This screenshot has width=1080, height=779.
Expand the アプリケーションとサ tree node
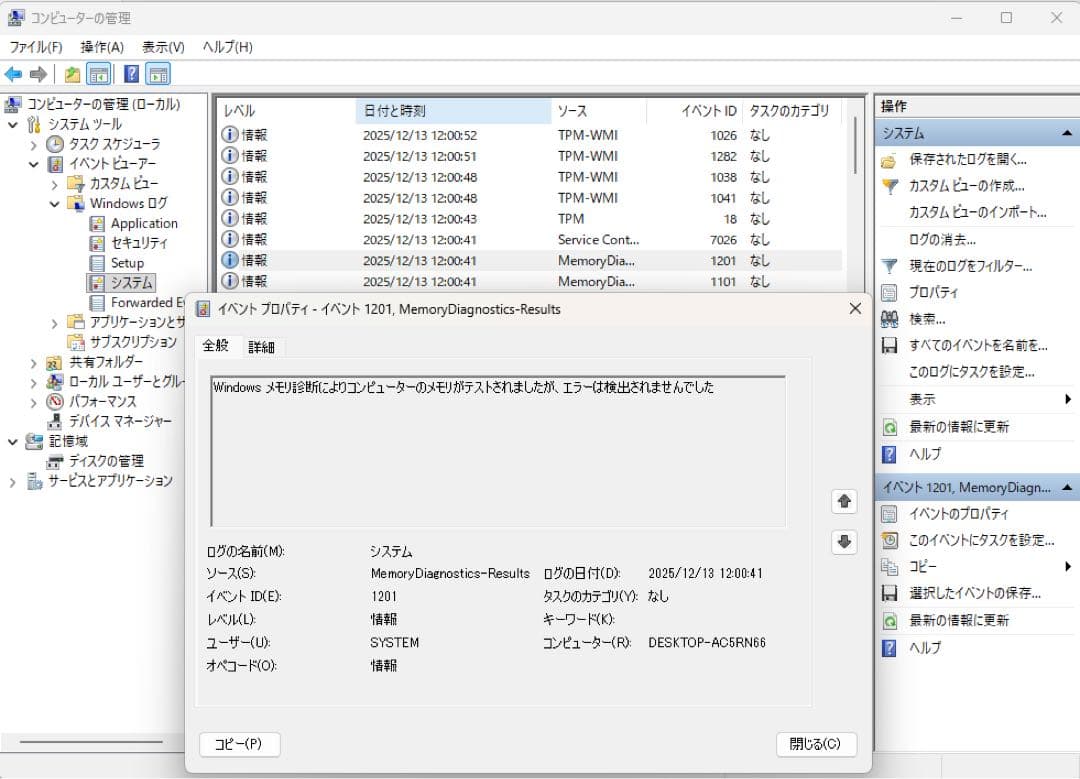coord(55,323)
